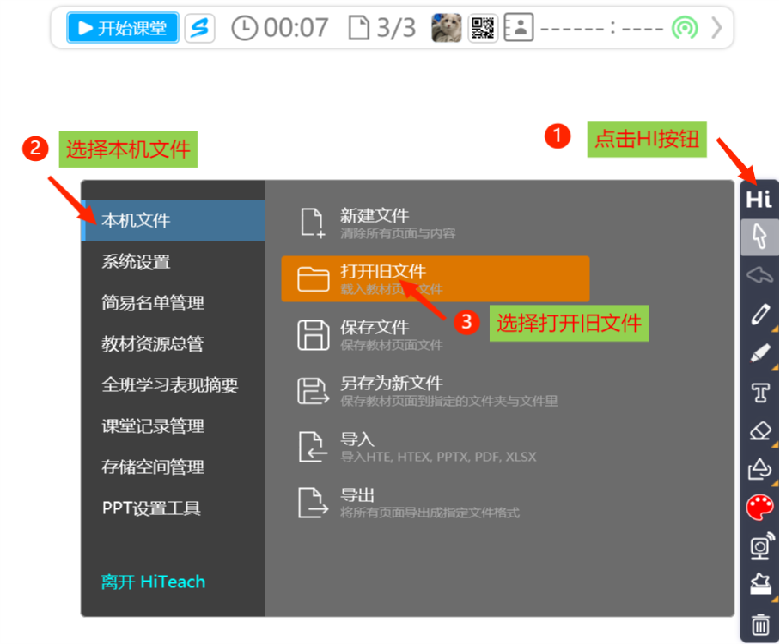
Task: Open the QR code icon
Action: [483, 28]
